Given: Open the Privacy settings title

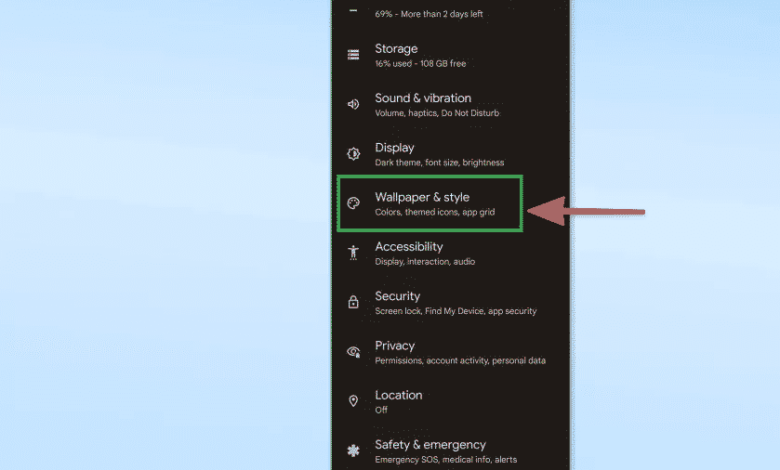Looking at the screenshot, I should pos(394,346).
